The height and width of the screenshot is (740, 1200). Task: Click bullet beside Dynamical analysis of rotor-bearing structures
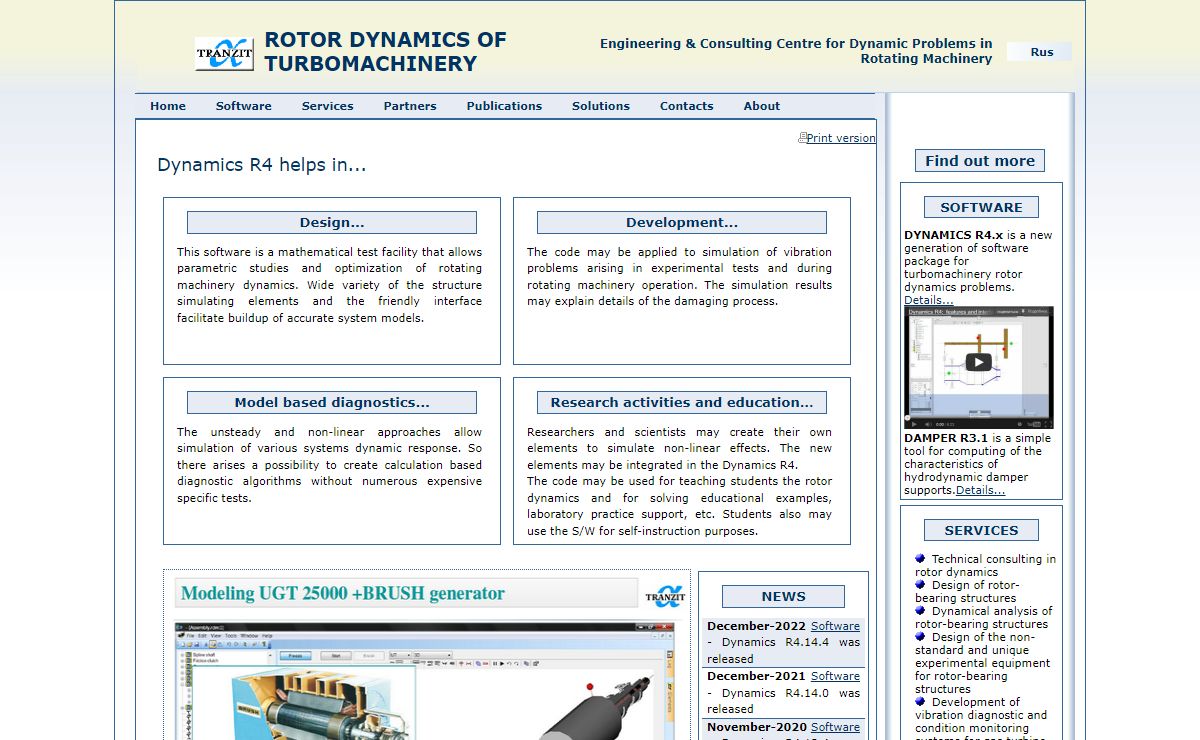coord(920,611)
